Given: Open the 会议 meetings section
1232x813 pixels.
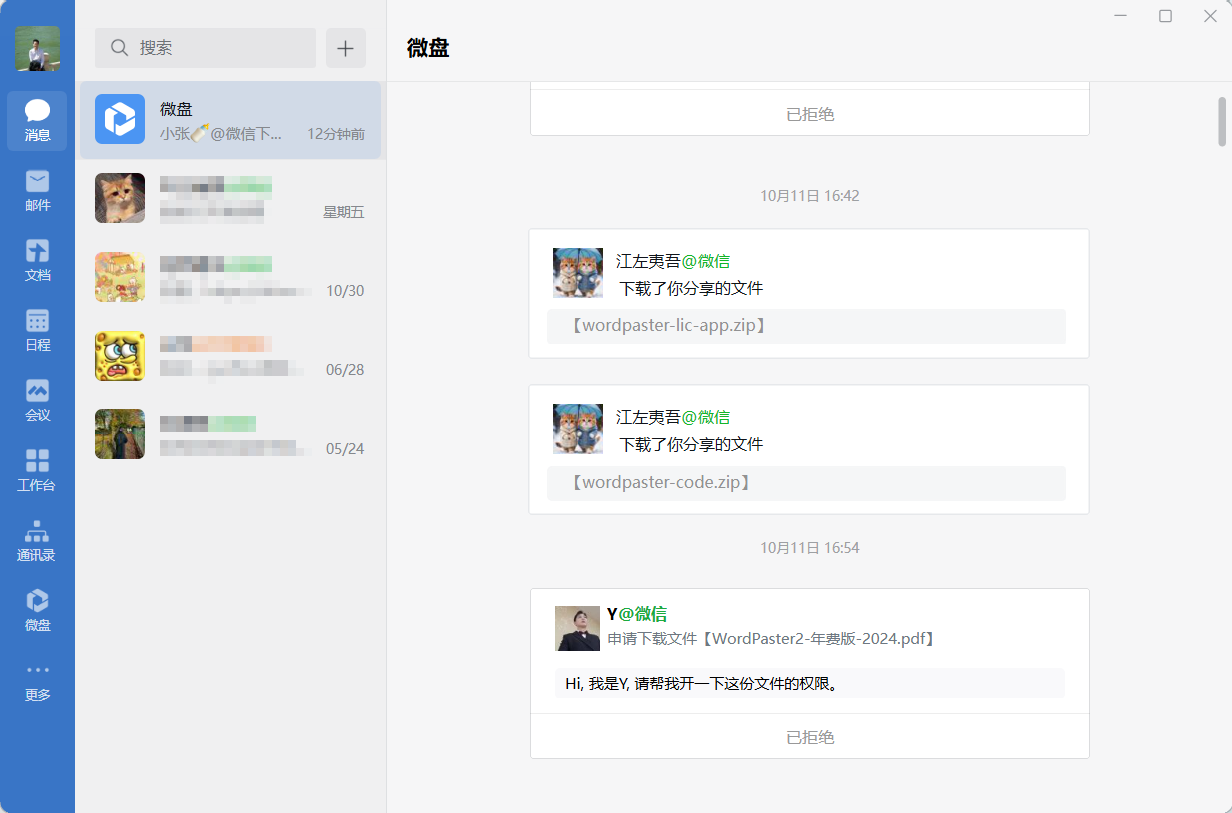Looking at the screenshot, I should point(37,401).
